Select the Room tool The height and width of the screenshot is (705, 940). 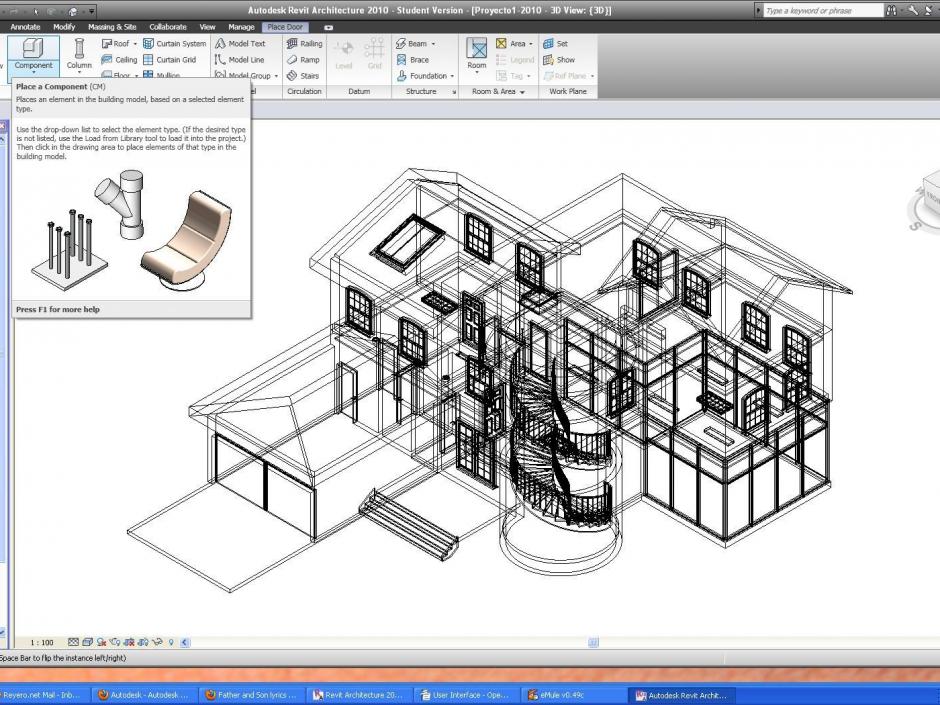tap(477, 54)
